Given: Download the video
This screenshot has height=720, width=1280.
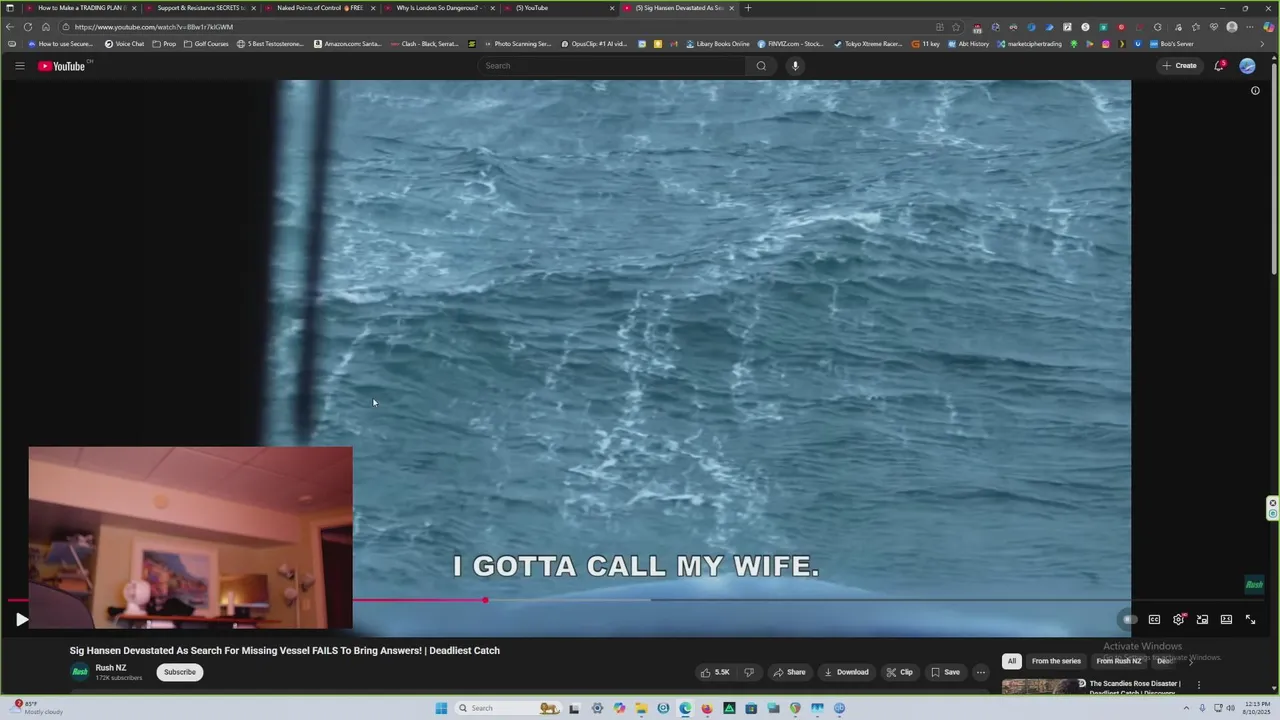Looking at the screenshot, I should coord(846,672).
